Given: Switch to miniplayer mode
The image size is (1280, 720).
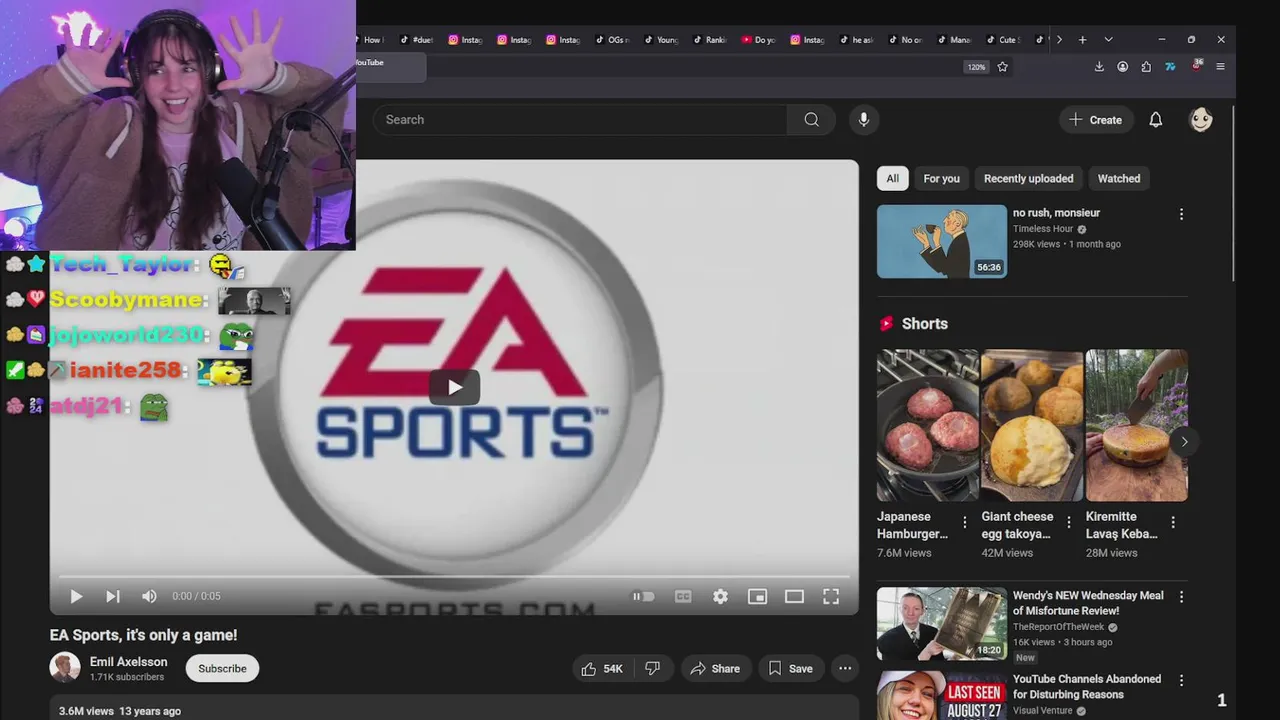Looking at the screenshot, I should point(757,596).
